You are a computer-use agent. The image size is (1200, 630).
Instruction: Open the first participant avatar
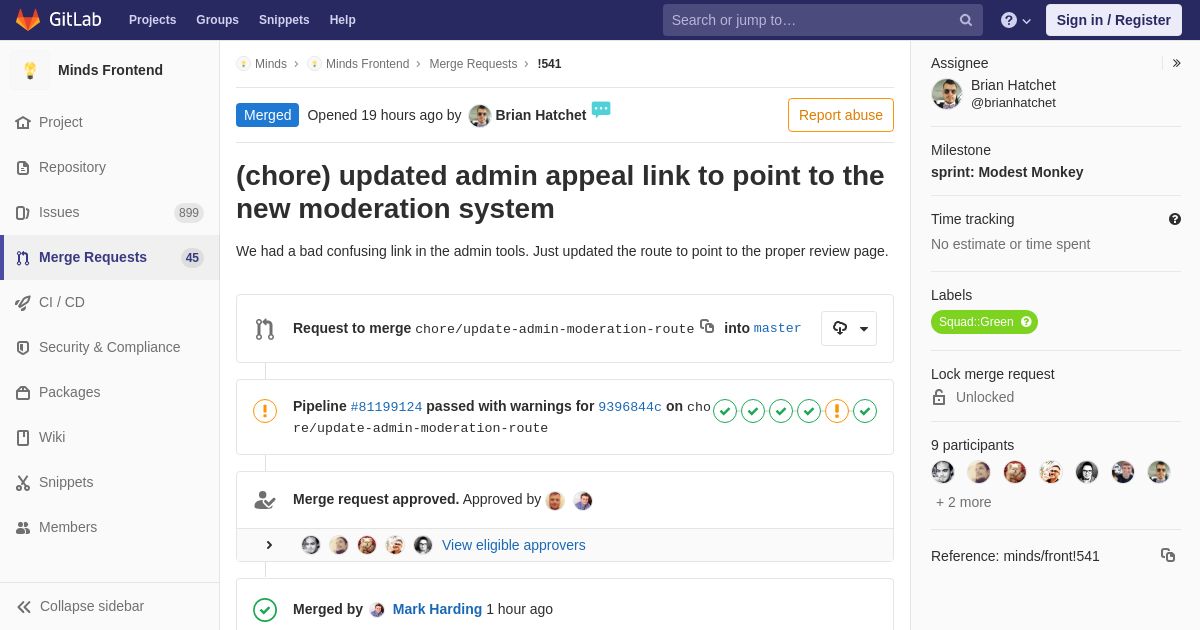click(943, 472)
